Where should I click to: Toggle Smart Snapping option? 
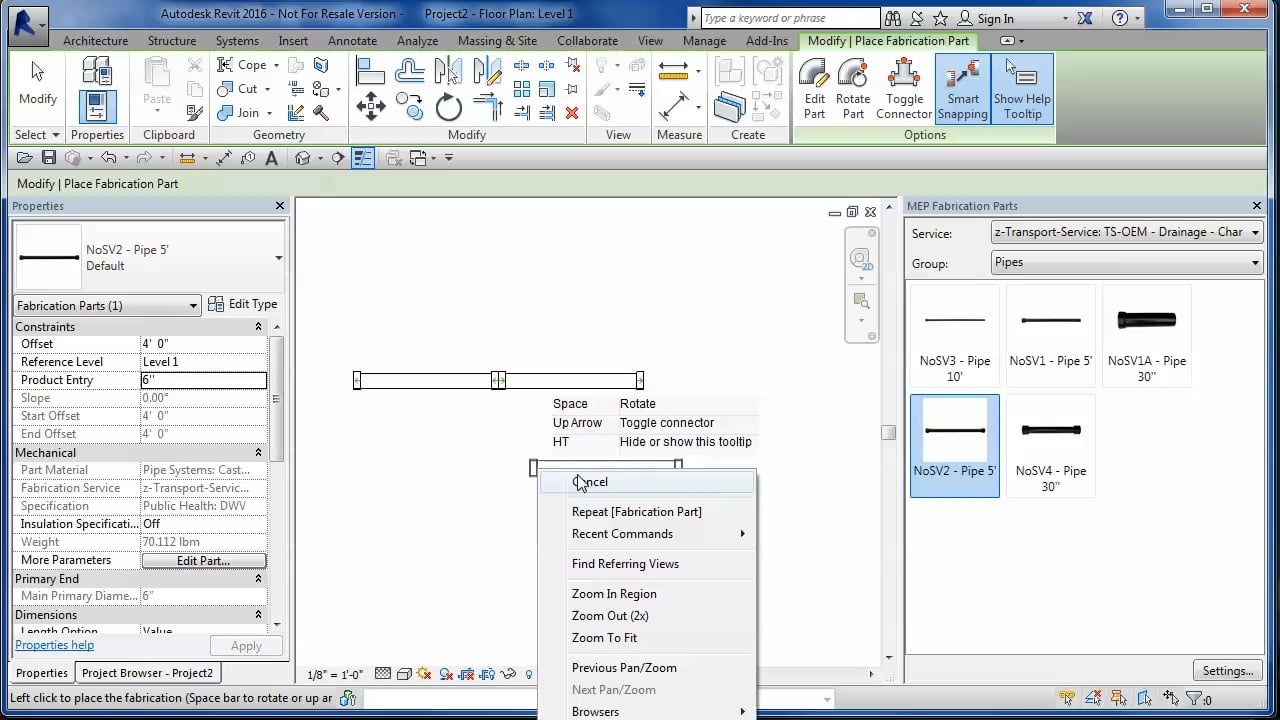point(963,89)
